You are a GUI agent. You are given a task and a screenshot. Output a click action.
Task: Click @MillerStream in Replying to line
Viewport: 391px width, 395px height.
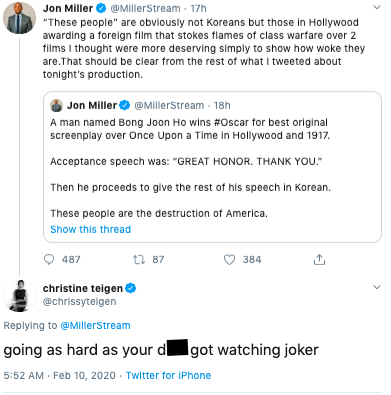point(95,325)
